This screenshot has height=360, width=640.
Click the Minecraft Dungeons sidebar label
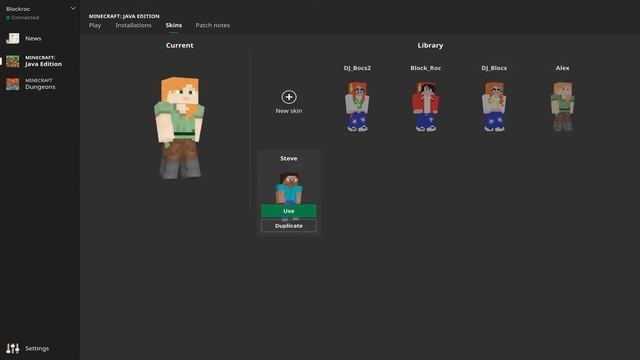pos(40,84)
